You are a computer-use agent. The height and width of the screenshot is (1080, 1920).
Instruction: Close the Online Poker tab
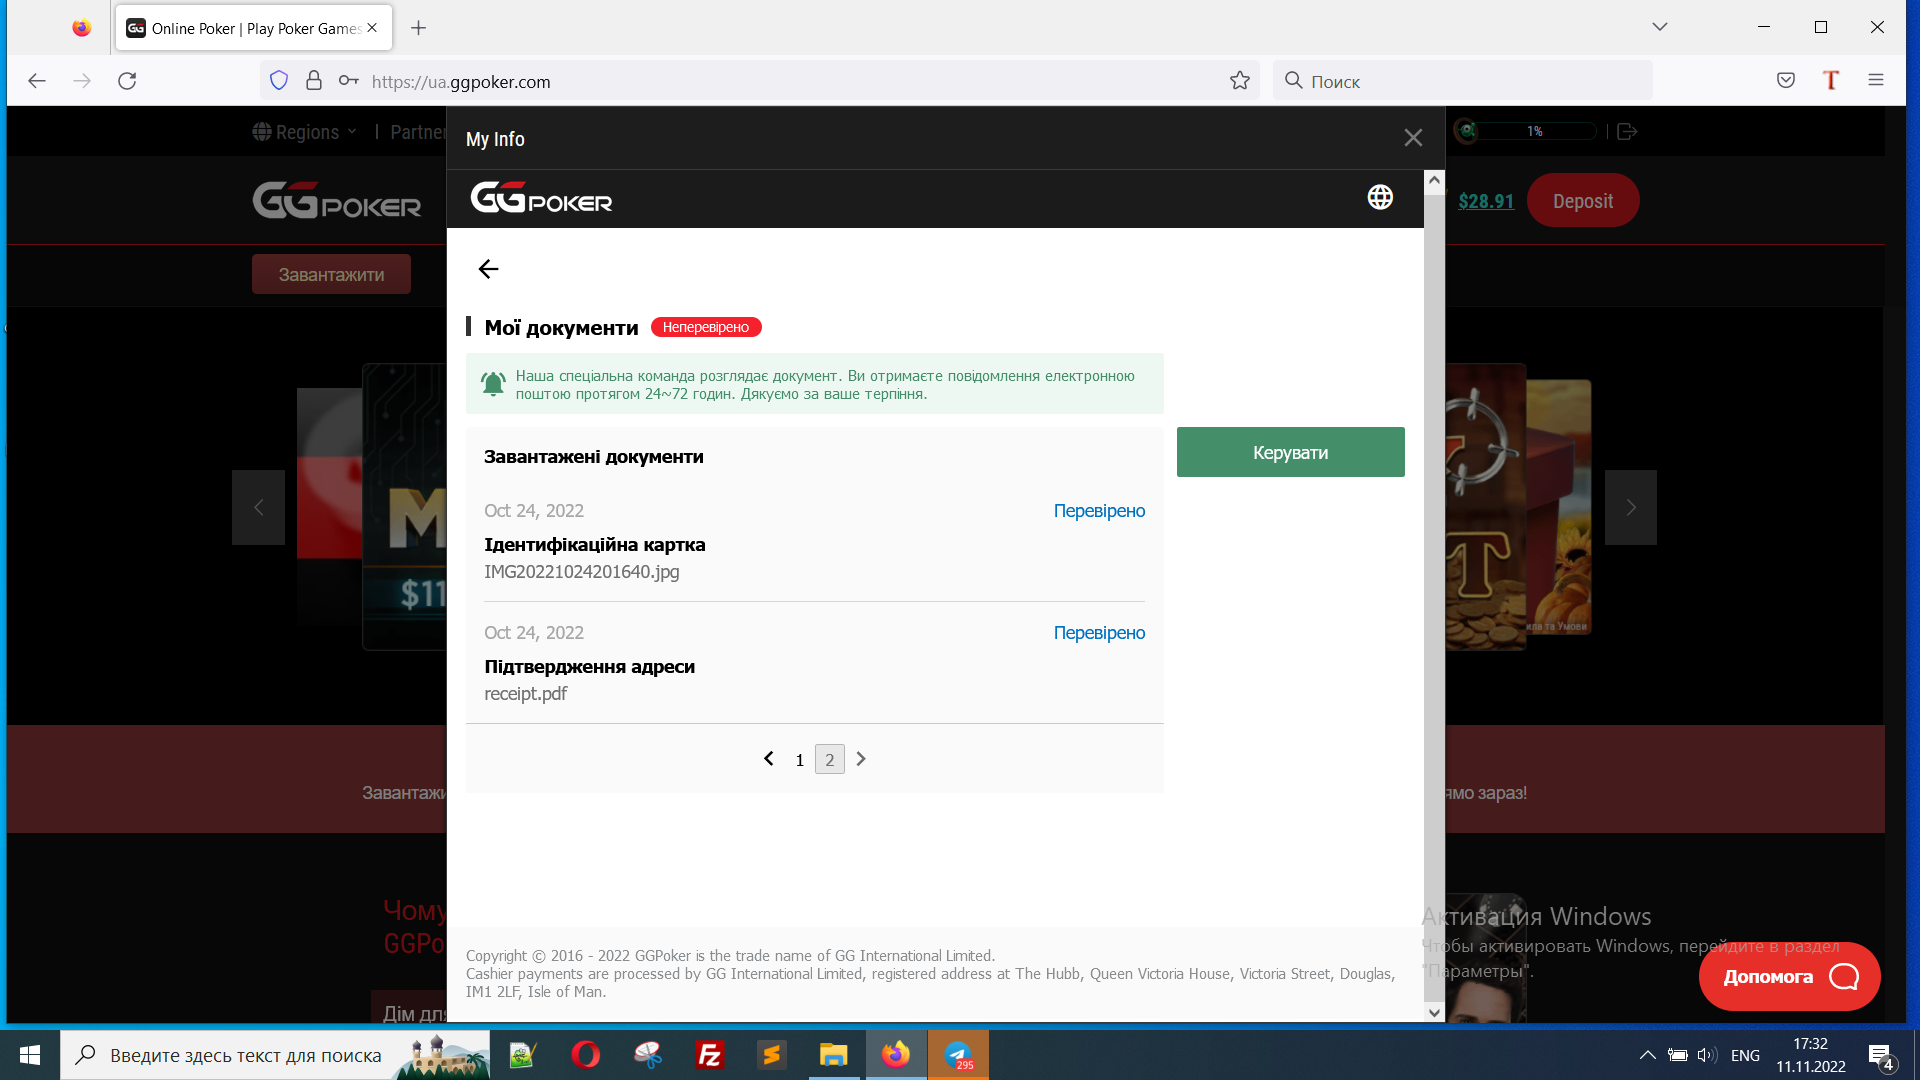(x=372, y=28)
